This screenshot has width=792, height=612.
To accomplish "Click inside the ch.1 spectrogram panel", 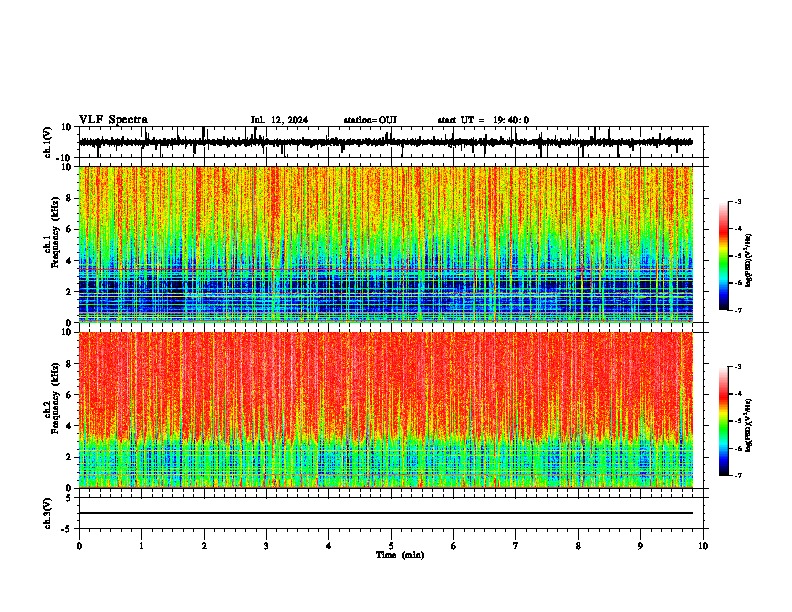I will pos(386,244).
